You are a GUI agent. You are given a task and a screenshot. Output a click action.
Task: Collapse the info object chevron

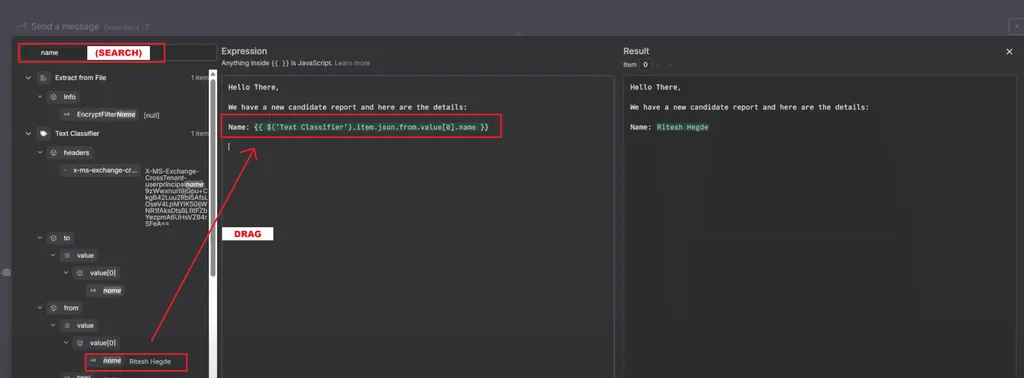[x=40, y=97]
